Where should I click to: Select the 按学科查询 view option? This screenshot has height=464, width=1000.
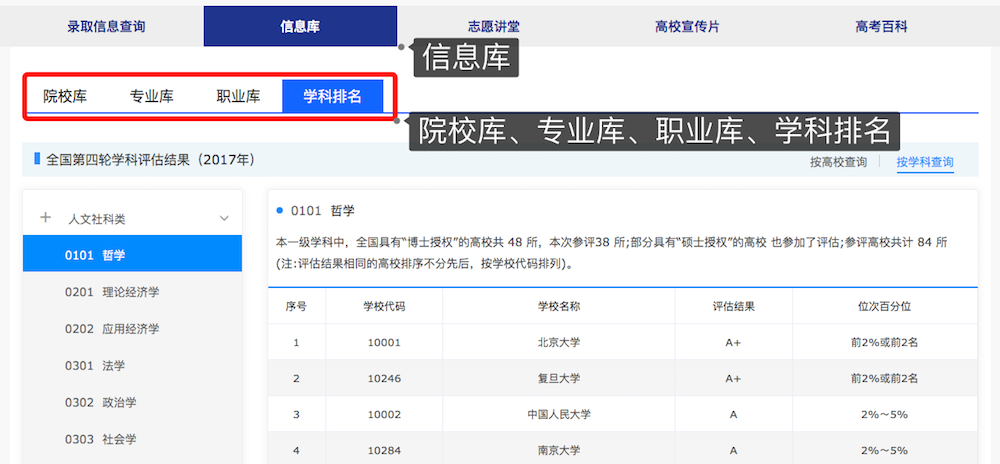[x=925, y=162]
